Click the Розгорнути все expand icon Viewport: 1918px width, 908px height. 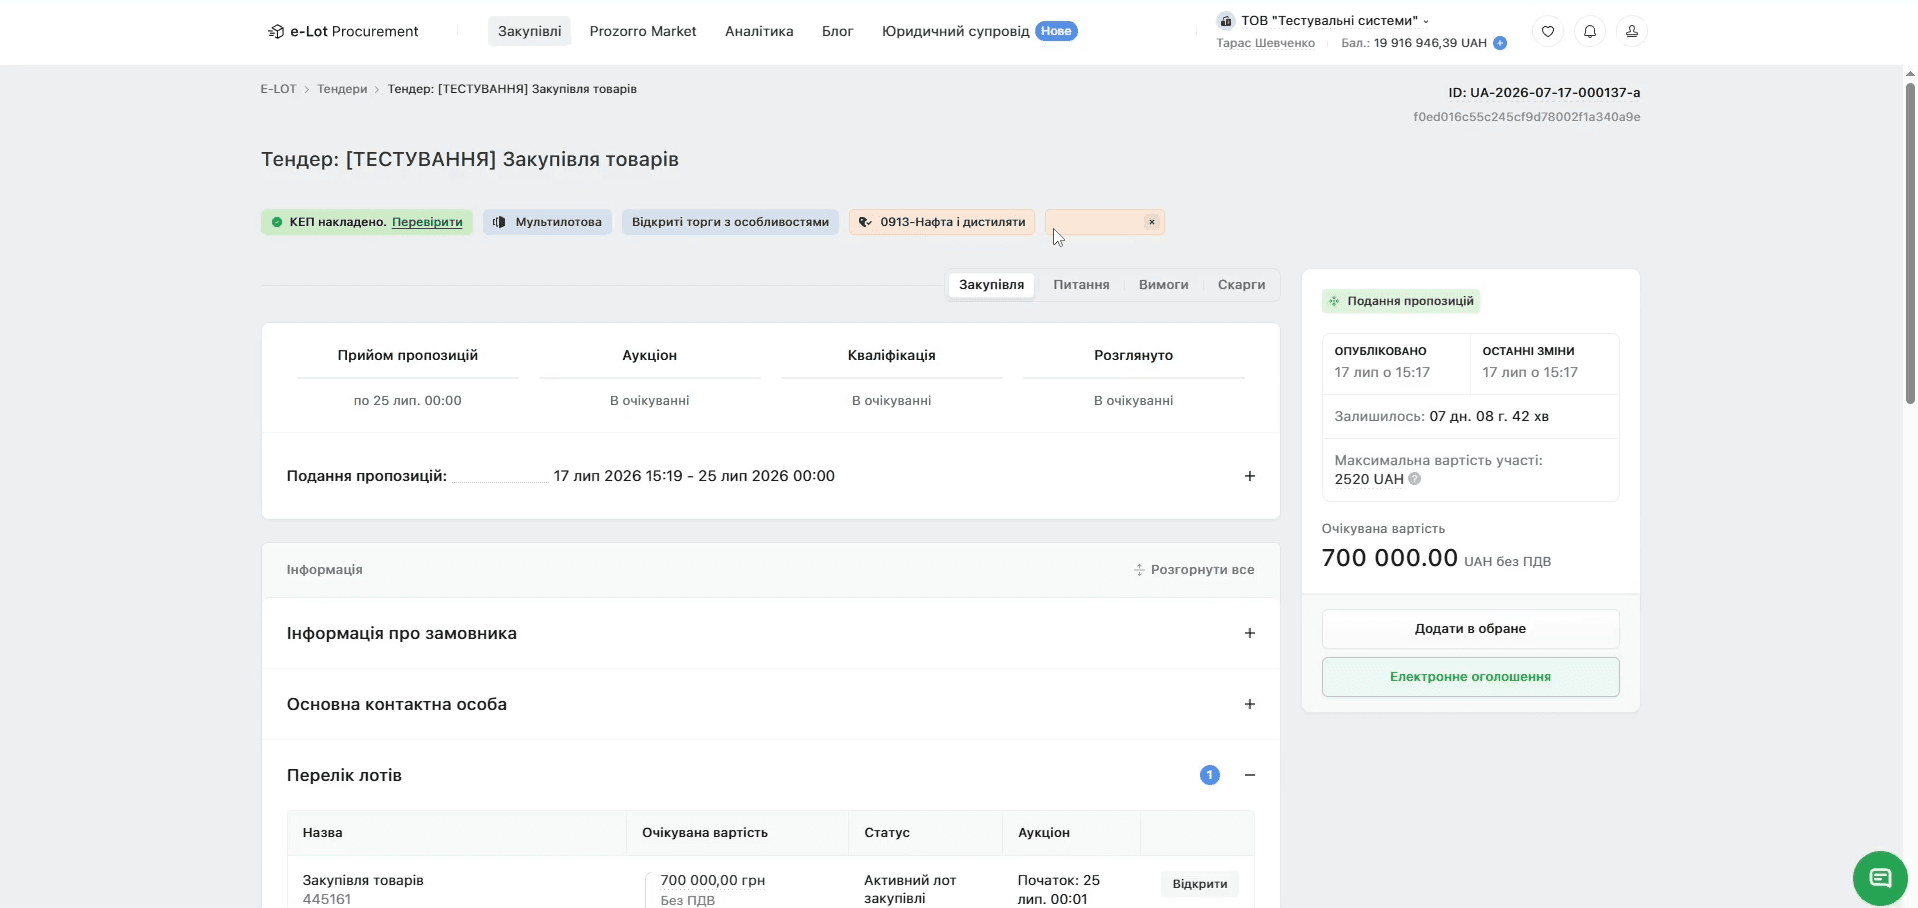coord(1139,570)
